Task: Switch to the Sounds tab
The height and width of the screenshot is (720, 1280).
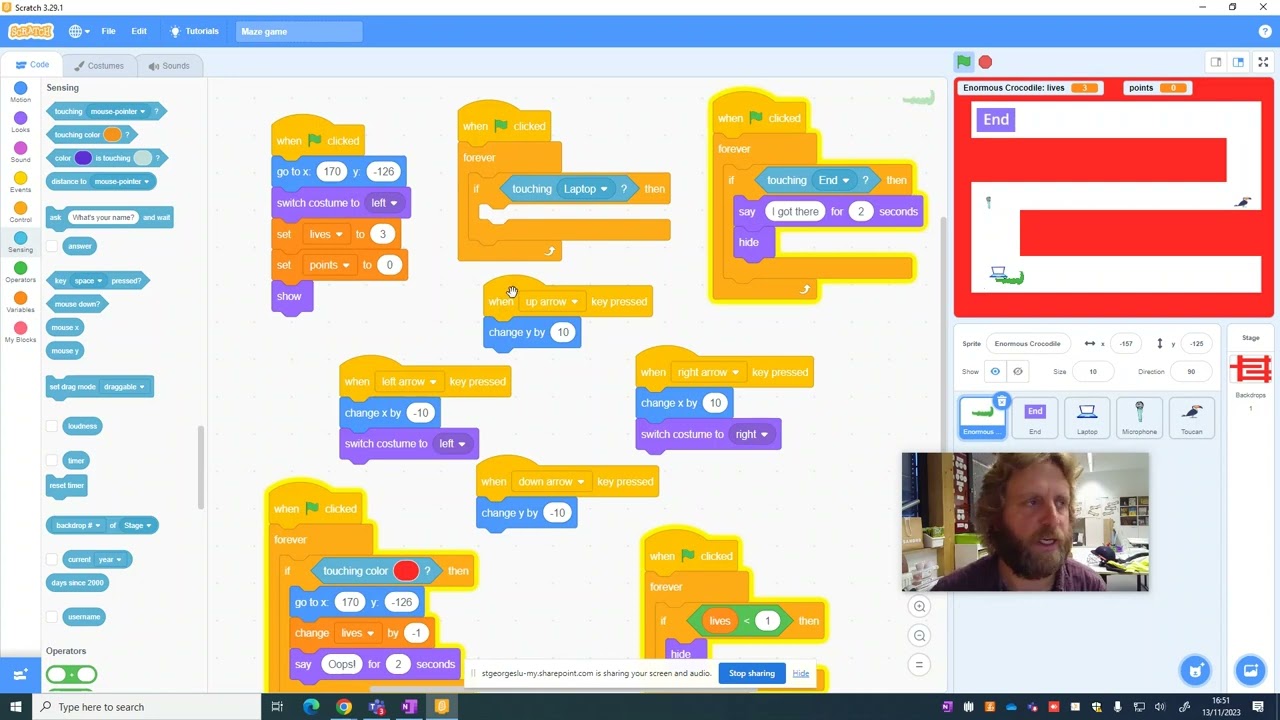Action: click(168, 66)
